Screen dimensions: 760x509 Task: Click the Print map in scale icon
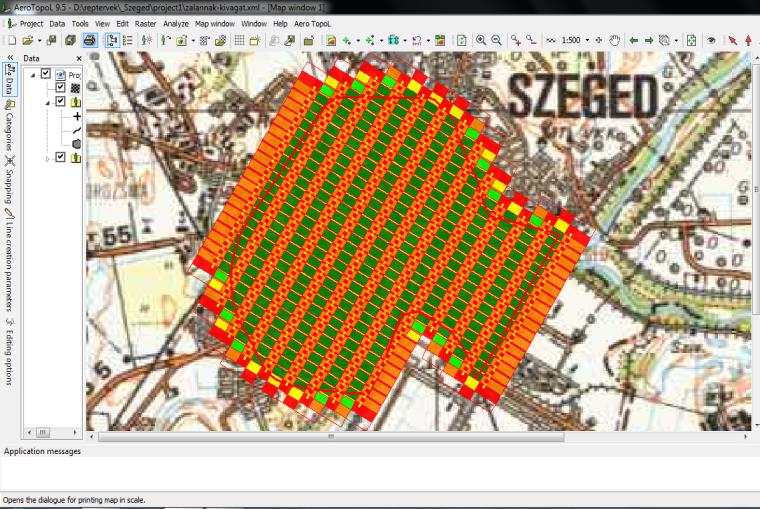(90, 41)
